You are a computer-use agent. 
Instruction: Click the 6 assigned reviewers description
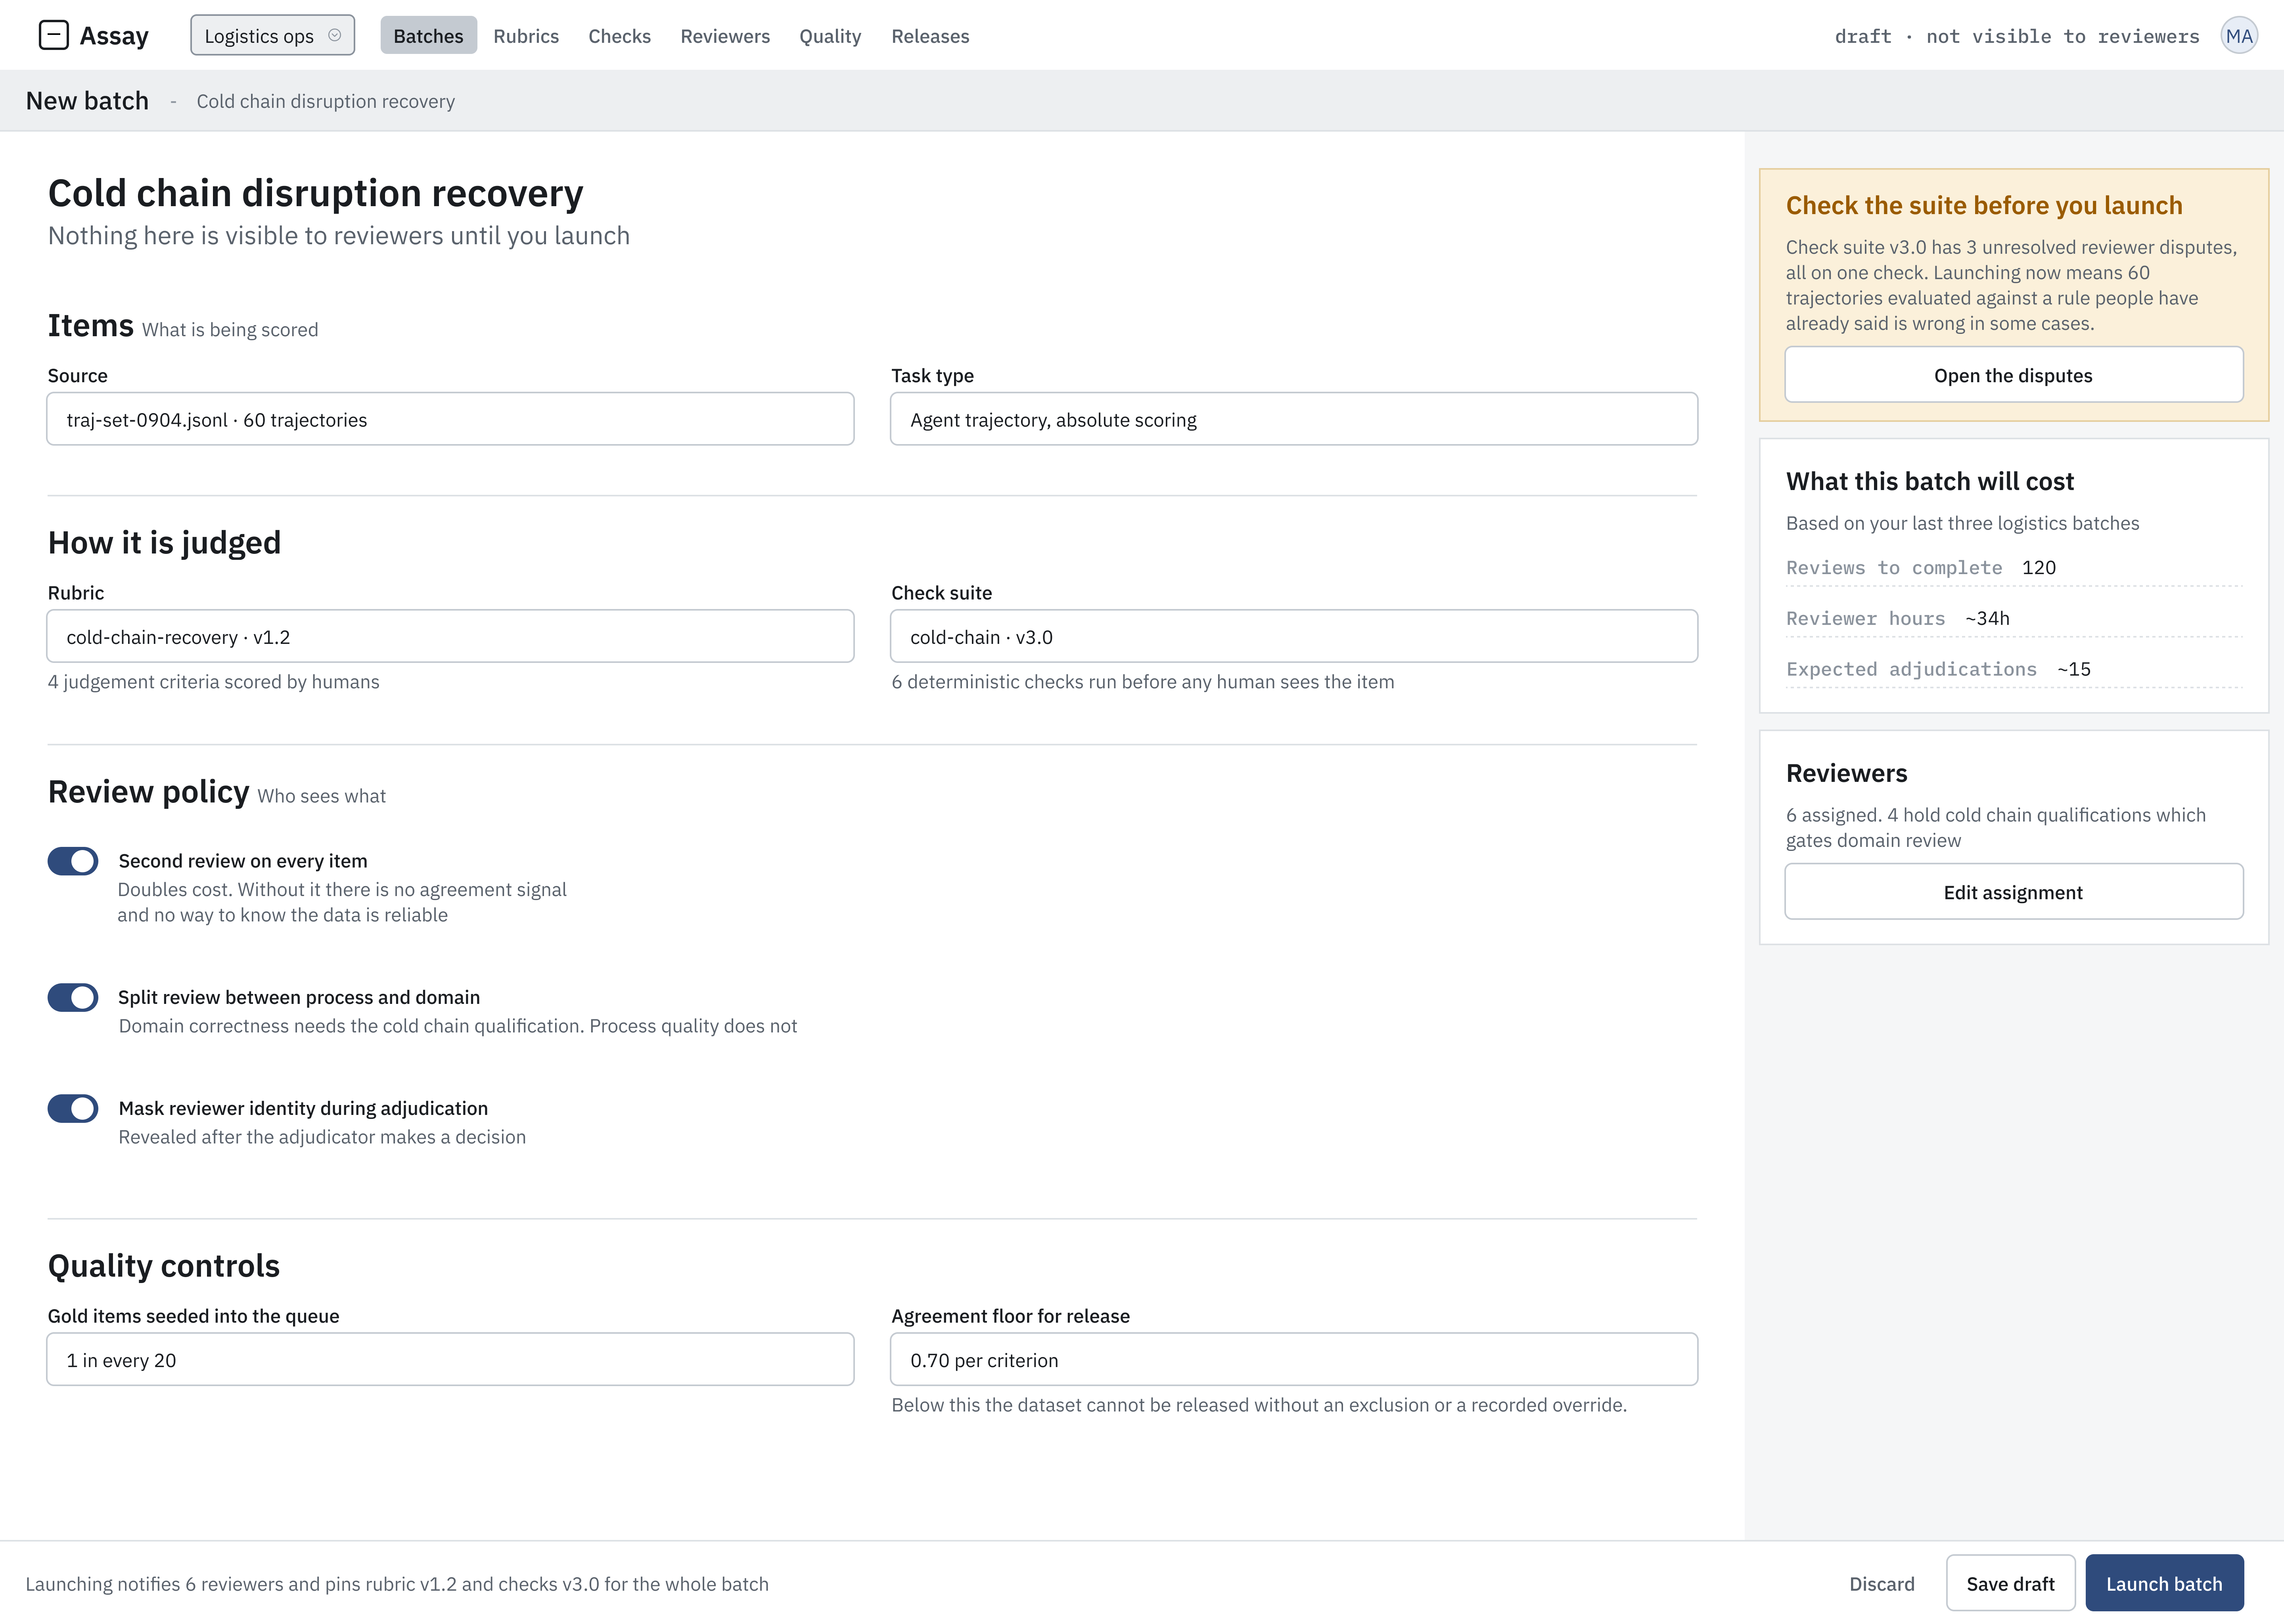point(1996,828)
